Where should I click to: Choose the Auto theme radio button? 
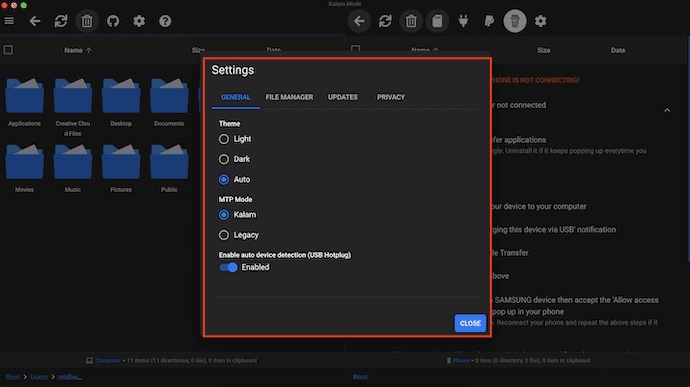[x=224, y=180]
